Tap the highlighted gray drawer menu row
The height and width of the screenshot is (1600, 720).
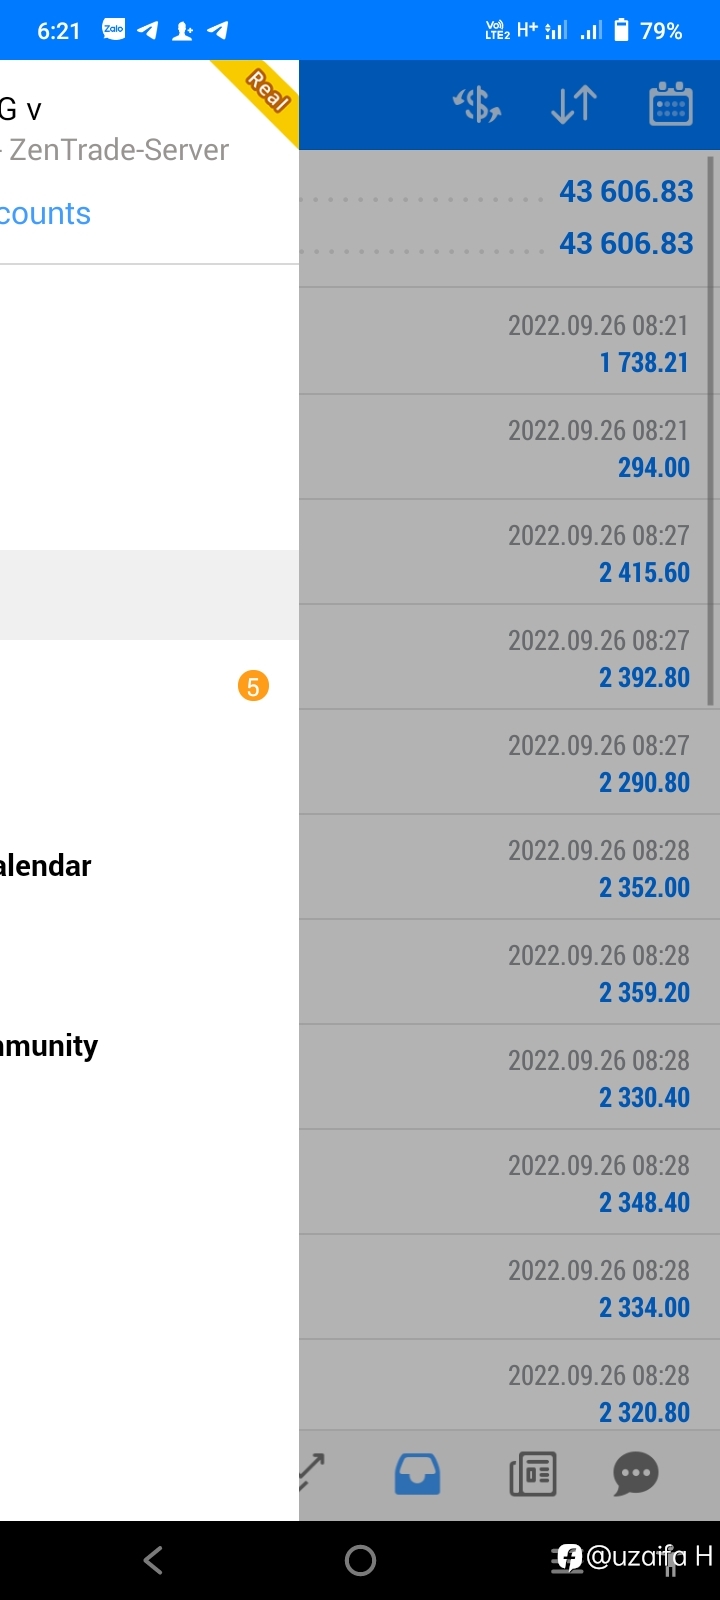149,595
